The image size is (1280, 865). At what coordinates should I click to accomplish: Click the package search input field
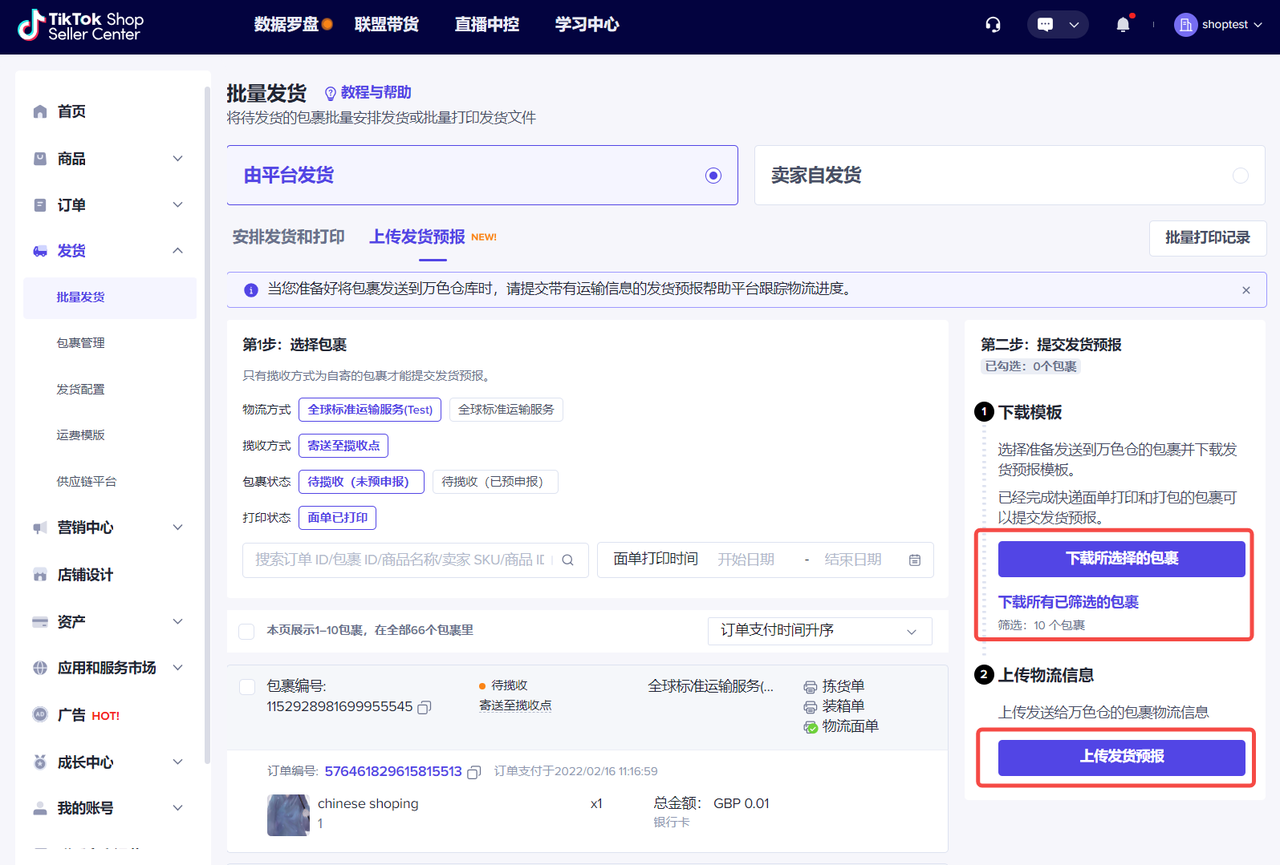coord(400,560)
